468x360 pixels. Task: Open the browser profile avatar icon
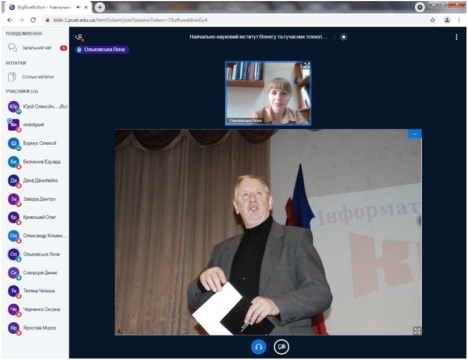[x=447, y=20]
